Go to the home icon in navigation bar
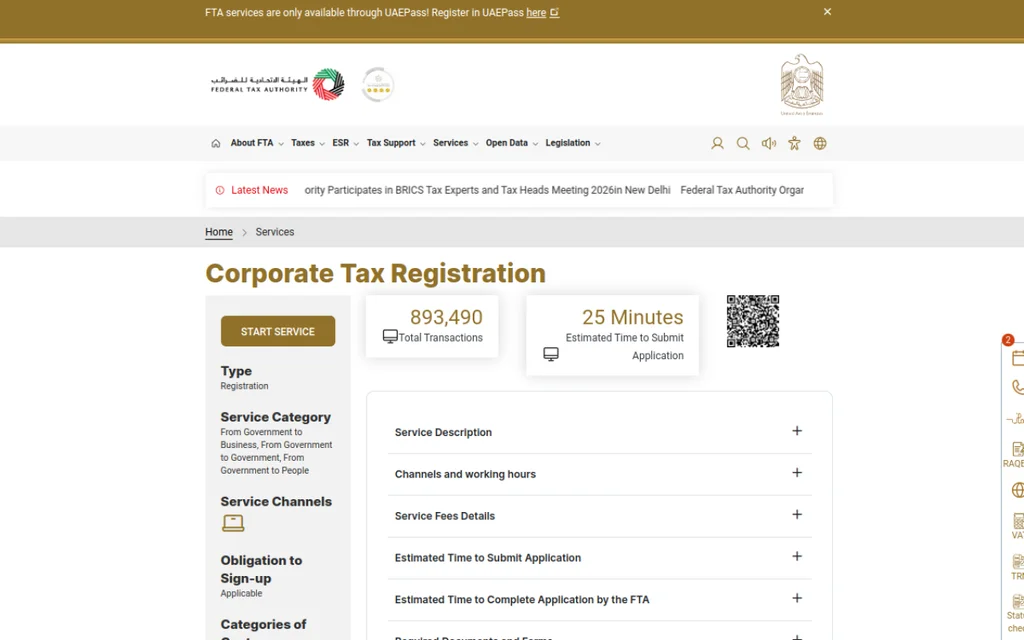Screen dimensions: 1024x640 point(216,143)
